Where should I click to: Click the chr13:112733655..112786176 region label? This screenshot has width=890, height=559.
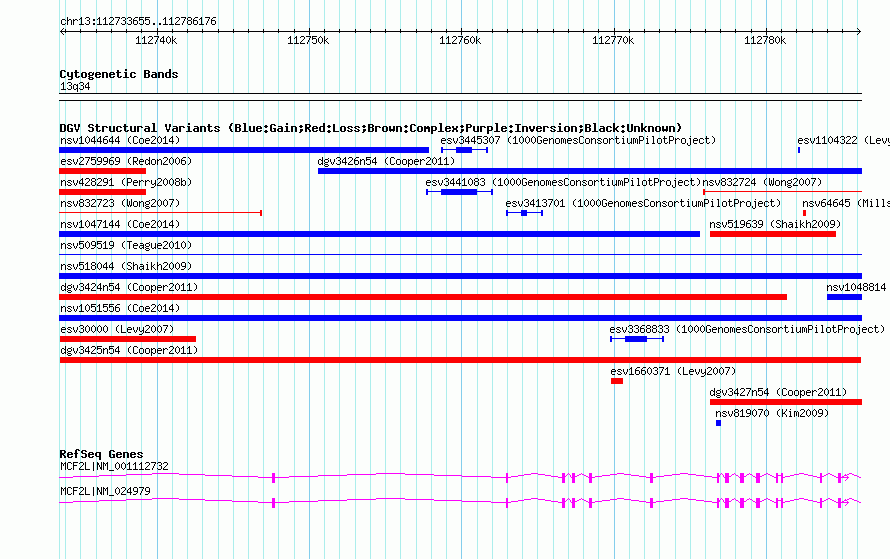coord(138,22)
